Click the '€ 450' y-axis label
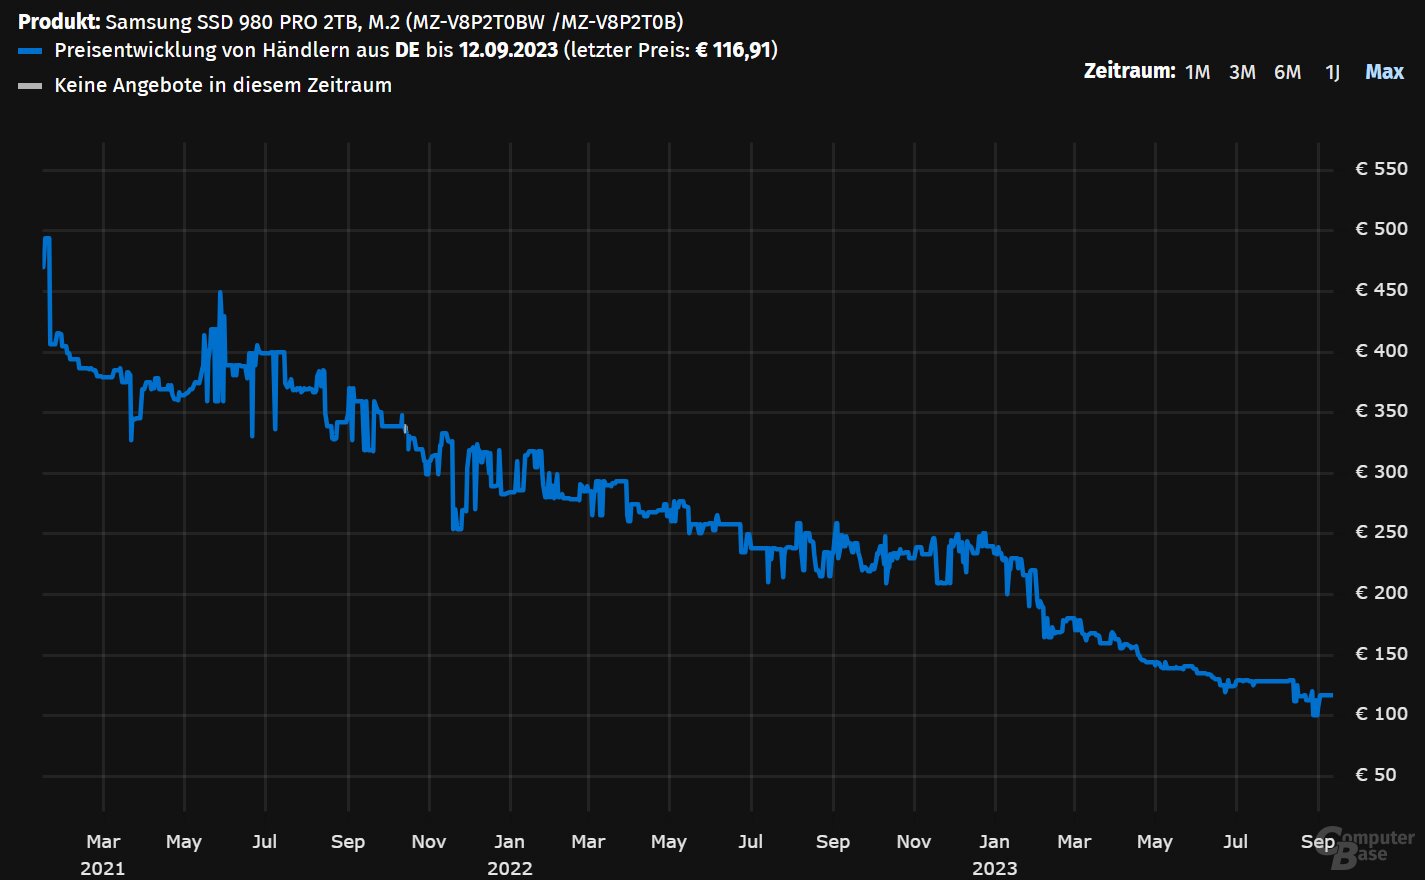The image size is (1425, 880). coord(1381,290)
